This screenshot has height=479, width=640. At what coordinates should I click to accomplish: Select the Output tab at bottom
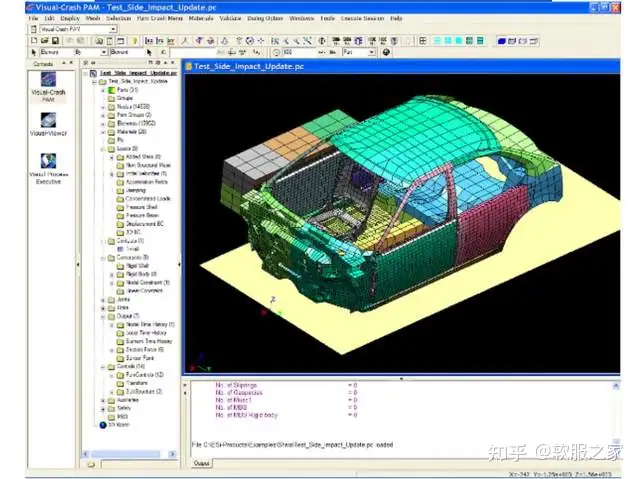201,463
